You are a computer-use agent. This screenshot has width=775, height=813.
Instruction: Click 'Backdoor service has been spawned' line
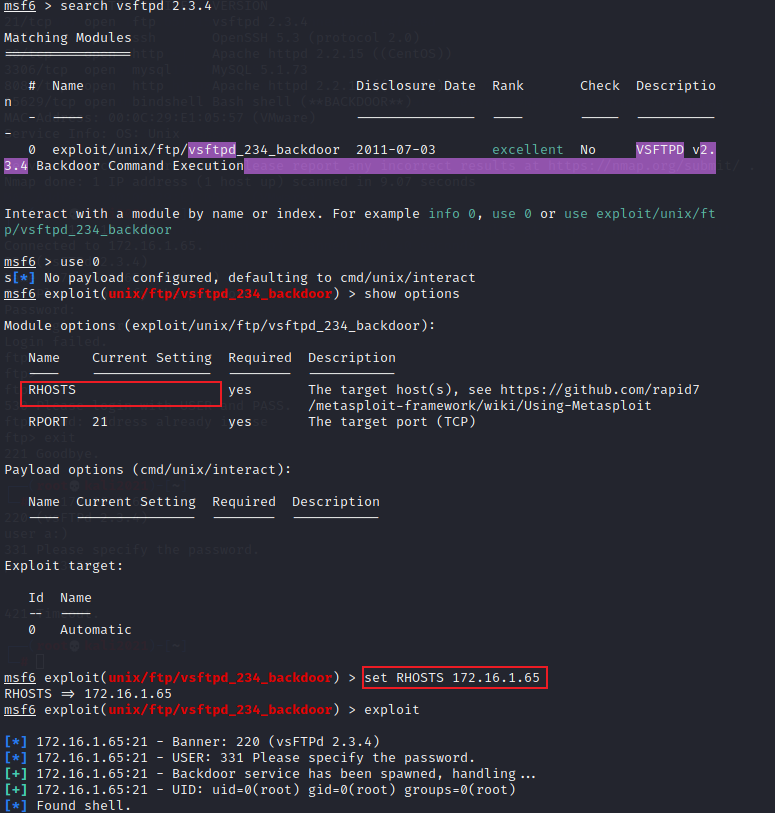[x=270, y=774]
